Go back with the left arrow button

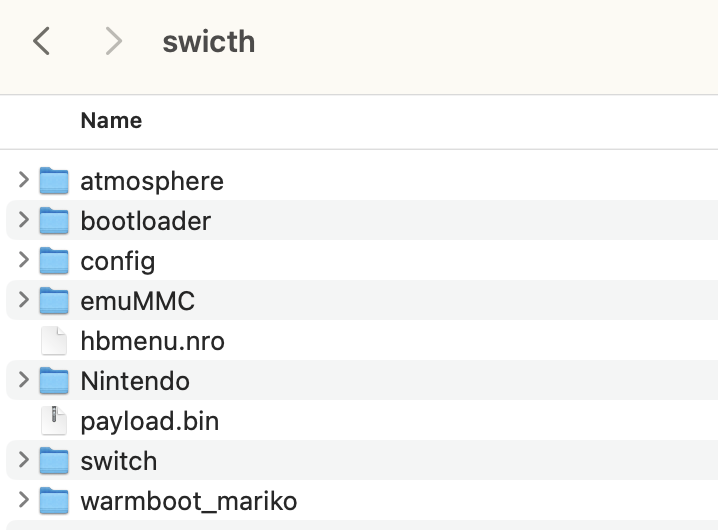(x=41, y=41)
